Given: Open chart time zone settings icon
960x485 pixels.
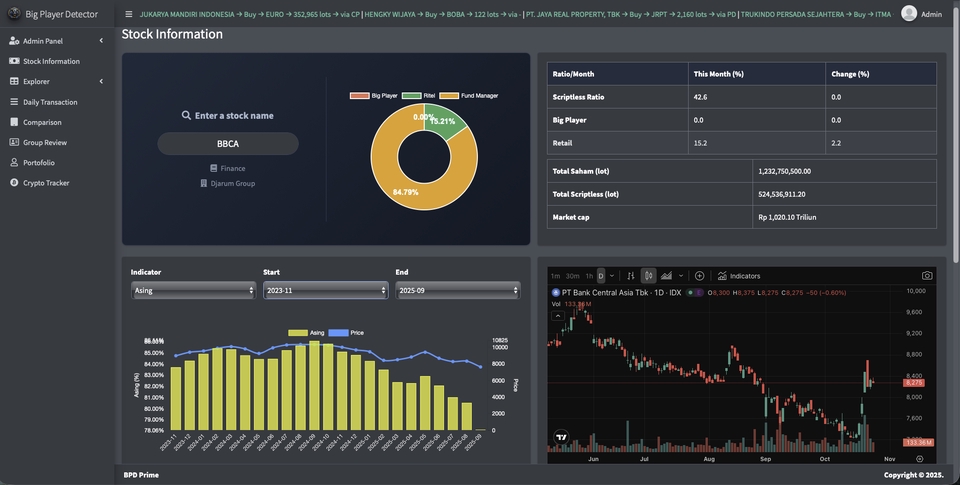Looking at the screenshot, I should (919, 459).
